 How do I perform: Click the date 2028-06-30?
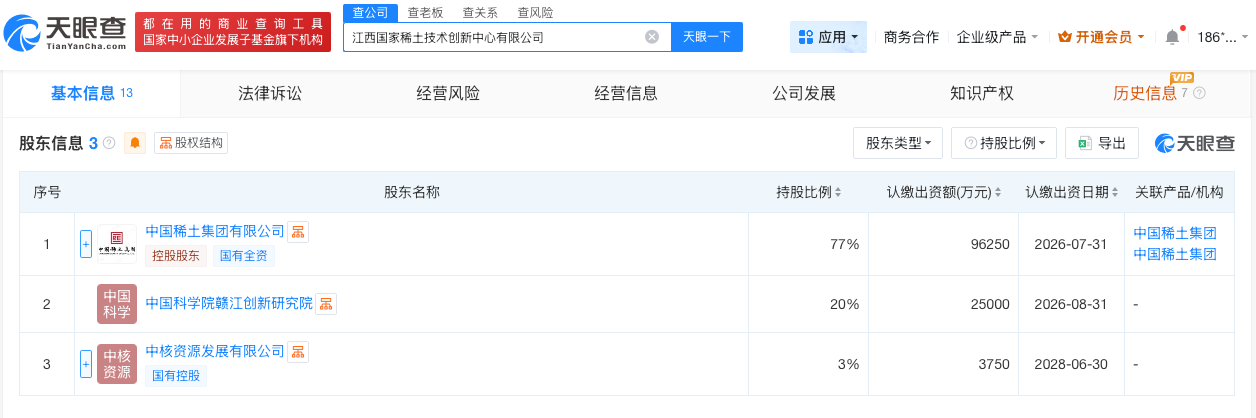[x=1071, y=364]
